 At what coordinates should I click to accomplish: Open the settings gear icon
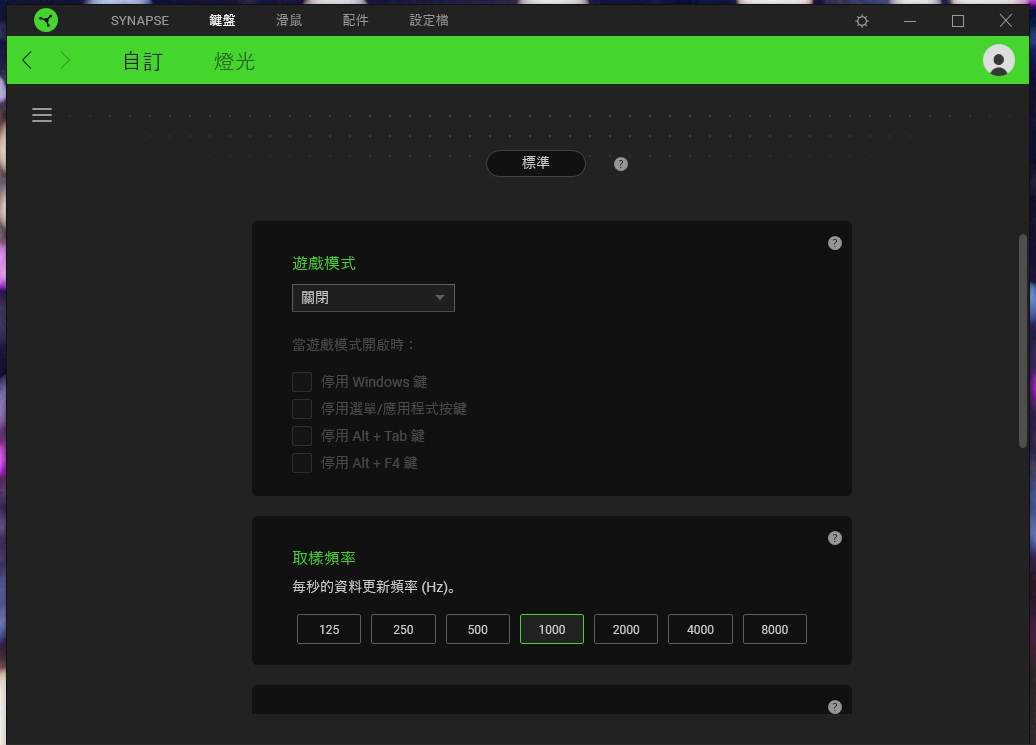coord(862,21)
